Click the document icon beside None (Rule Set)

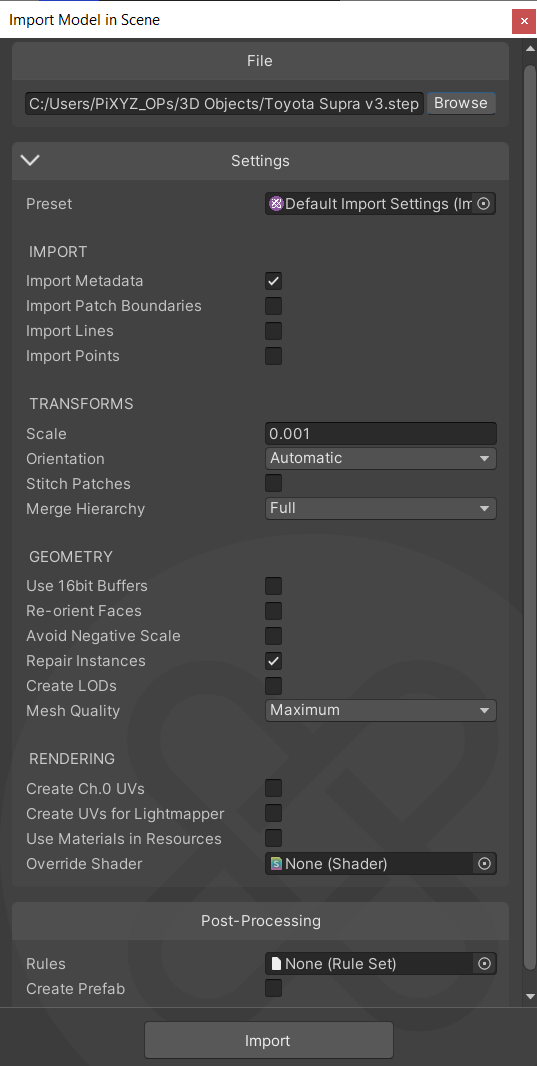[277, 963]
